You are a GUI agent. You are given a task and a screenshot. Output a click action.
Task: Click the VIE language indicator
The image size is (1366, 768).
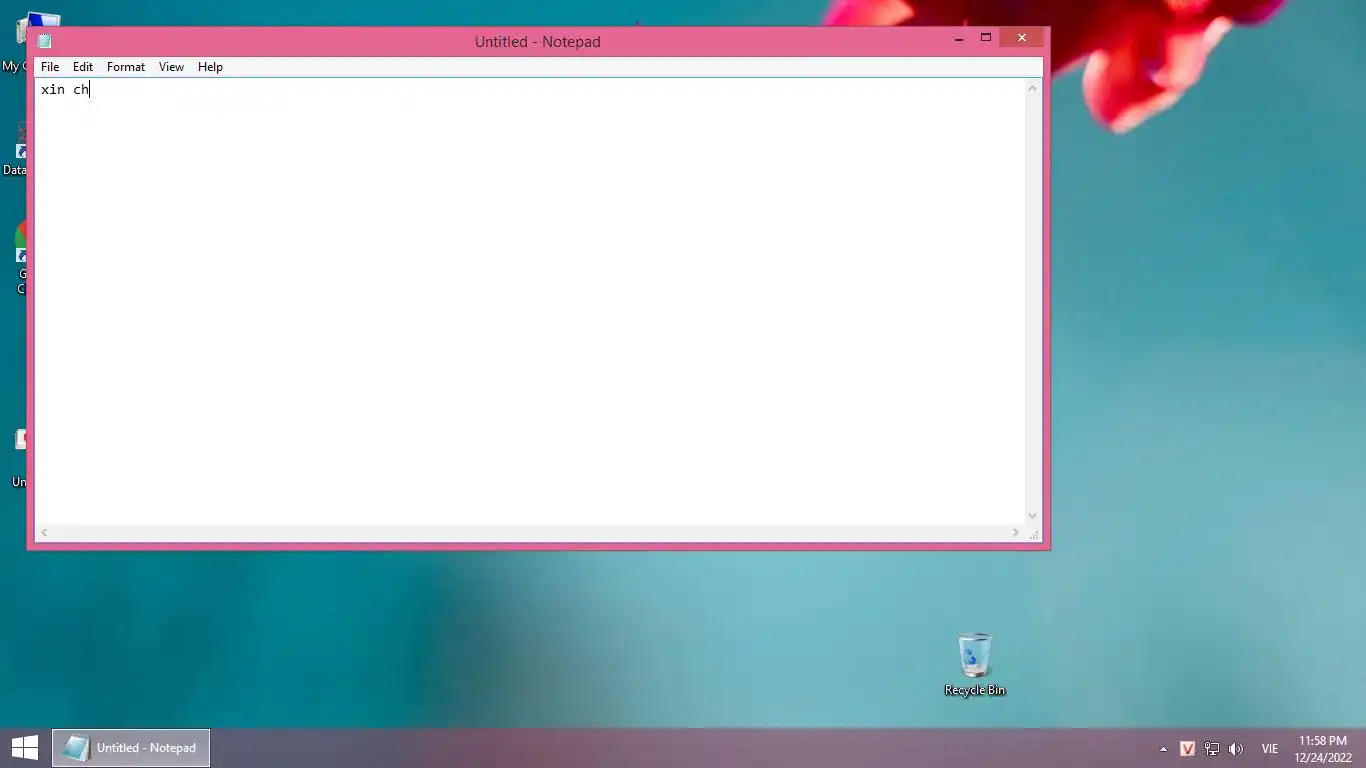[x=1270, y=749]
